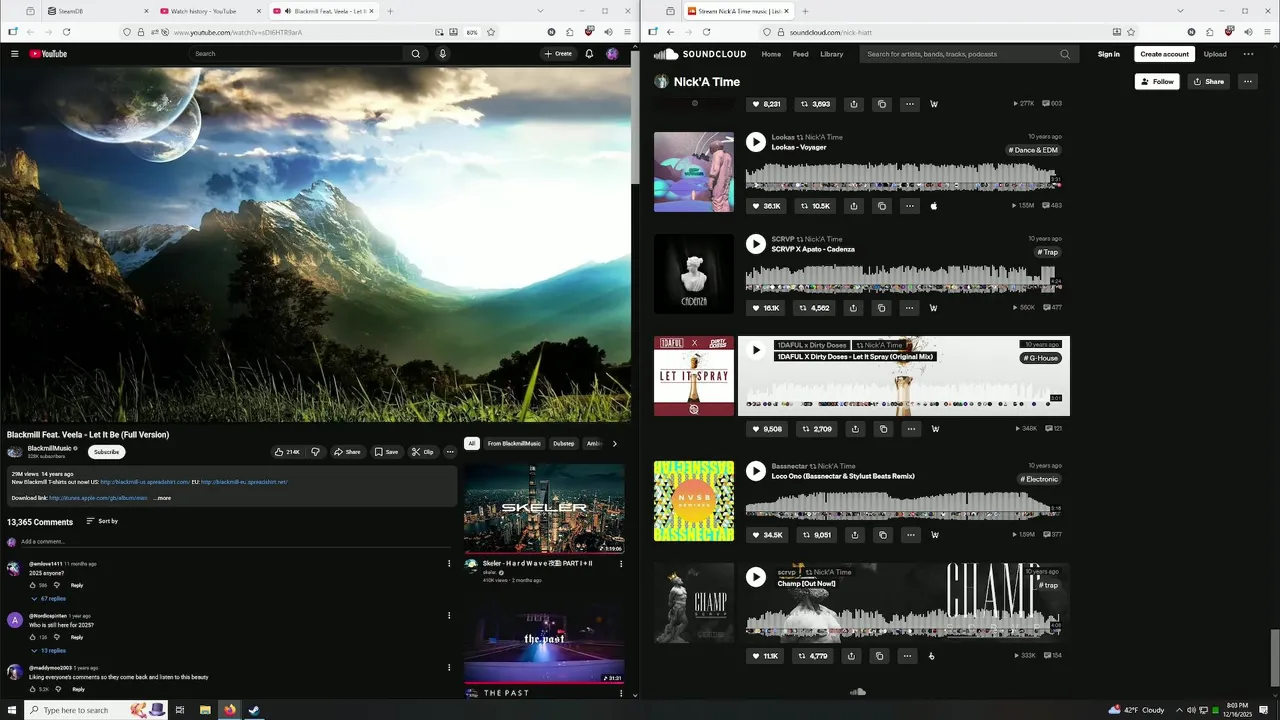1280x720 pixels.
Task: Play 1DAFUL X Dirty Doses track
Action: [756, 350]
